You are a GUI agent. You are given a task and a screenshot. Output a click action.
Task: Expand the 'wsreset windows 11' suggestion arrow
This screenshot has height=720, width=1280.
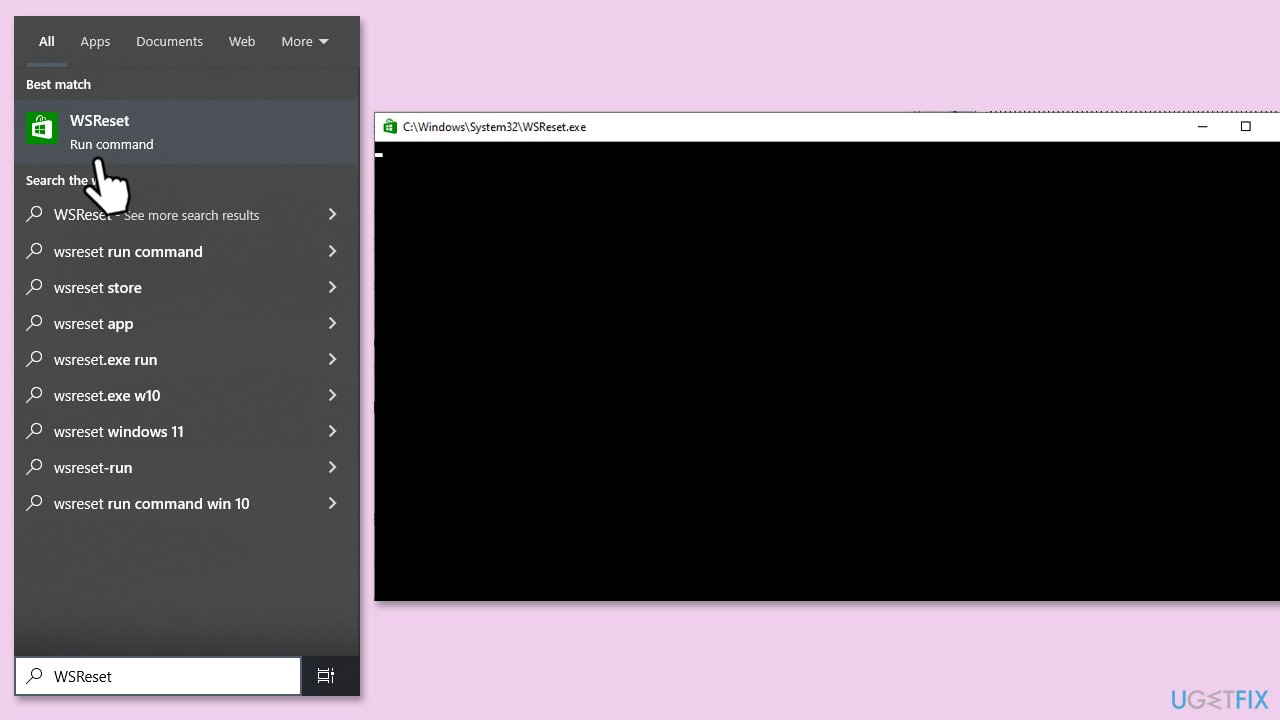tap(332, 431)
